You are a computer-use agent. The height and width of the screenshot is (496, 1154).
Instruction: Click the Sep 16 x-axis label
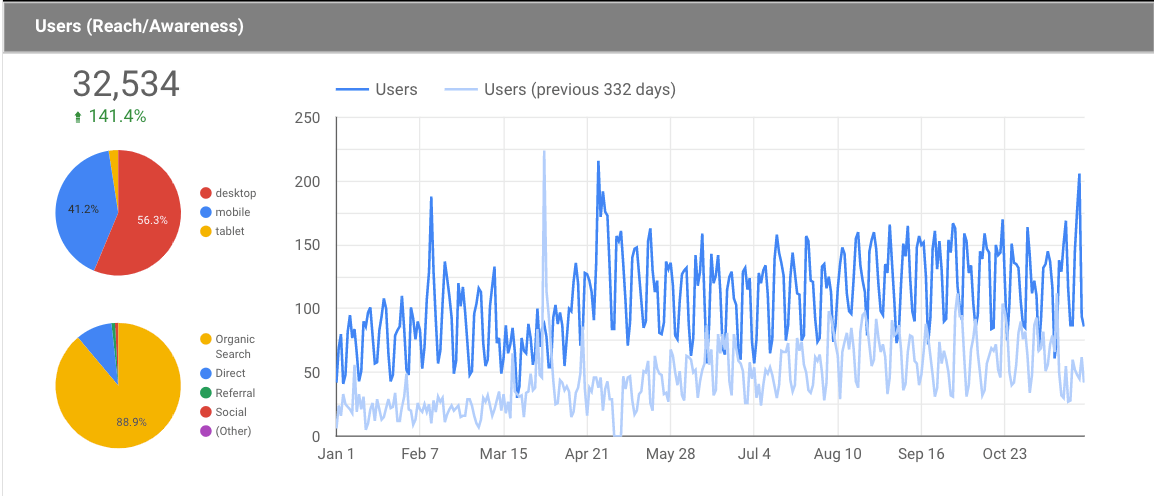tap(922, 454)
